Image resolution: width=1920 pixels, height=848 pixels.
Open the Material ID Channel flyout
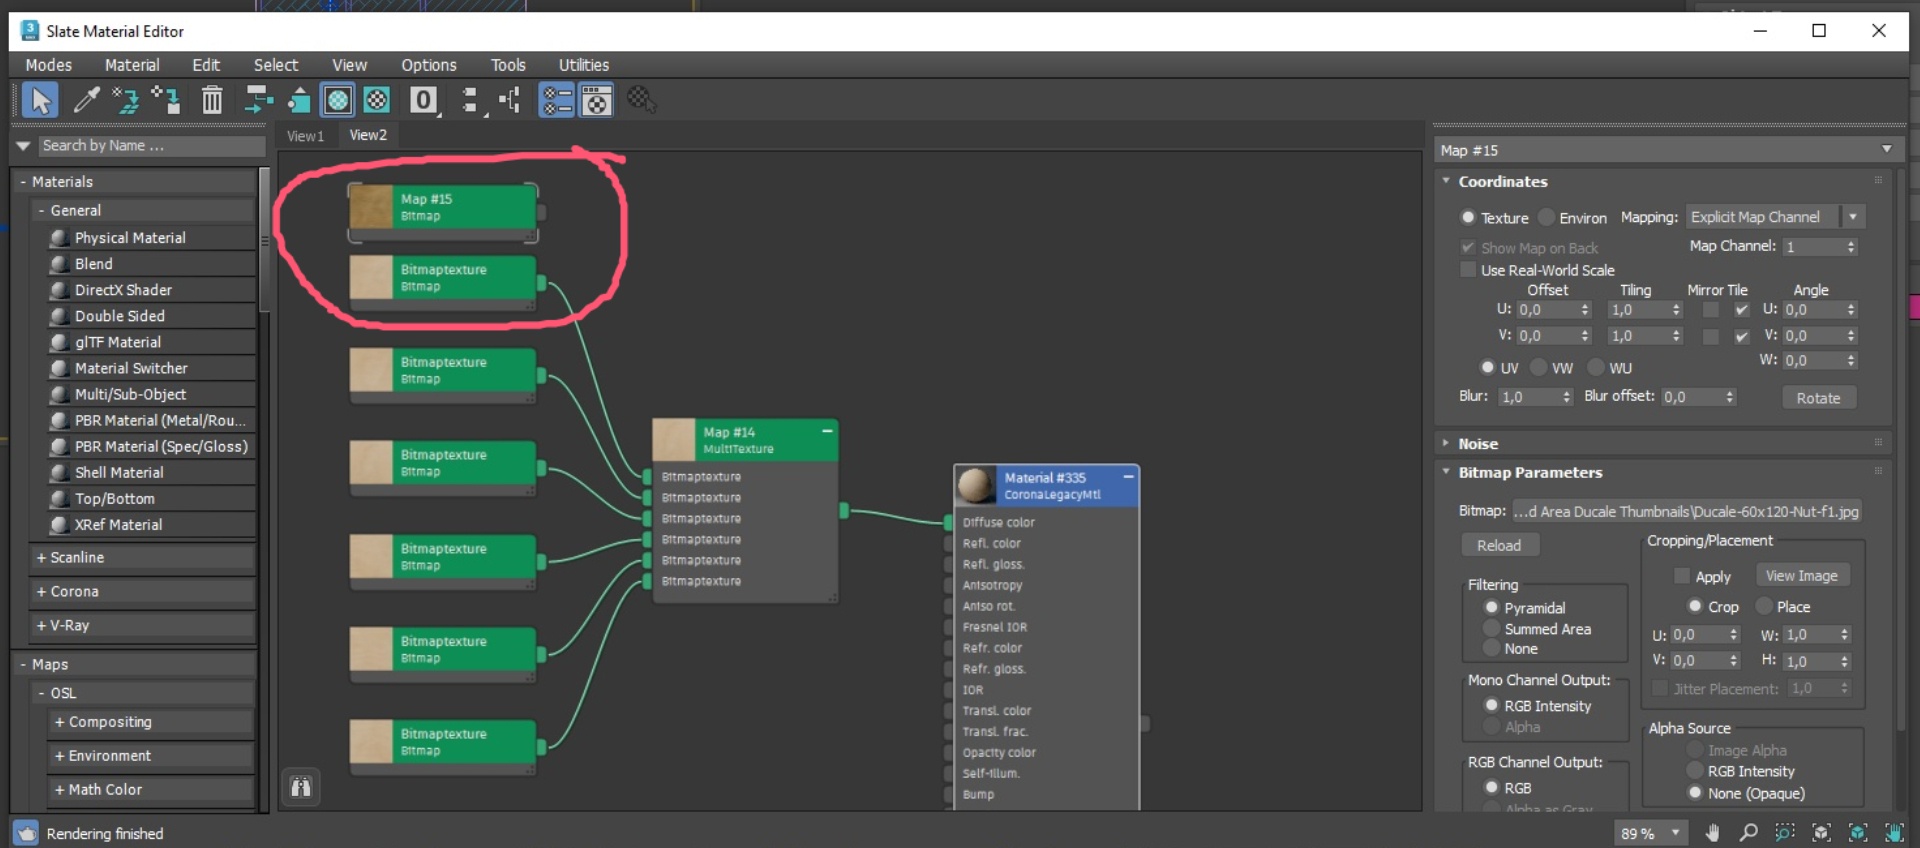coord(424,100)
